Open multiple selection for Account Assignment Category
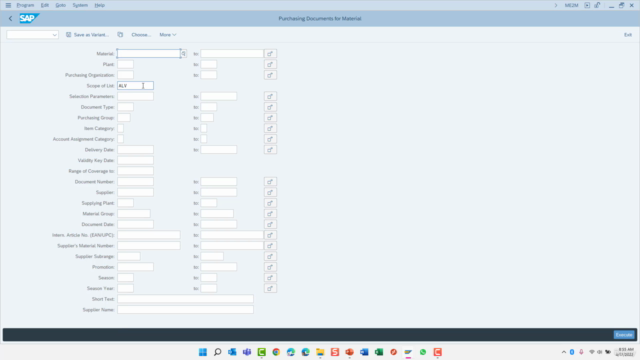640x360 pixels. coord(270,139)
